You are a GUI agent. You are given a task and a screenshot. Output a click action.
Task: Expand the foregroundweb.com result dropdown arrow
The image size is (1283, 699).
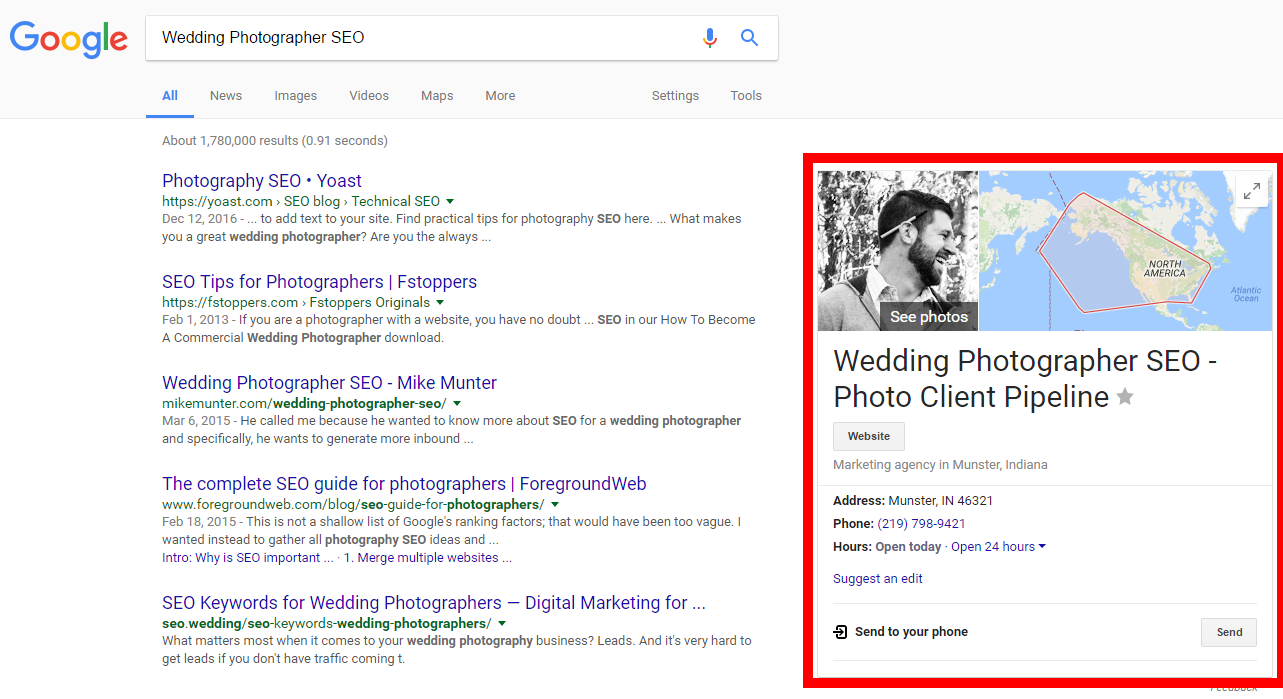(x=555, y=505)
